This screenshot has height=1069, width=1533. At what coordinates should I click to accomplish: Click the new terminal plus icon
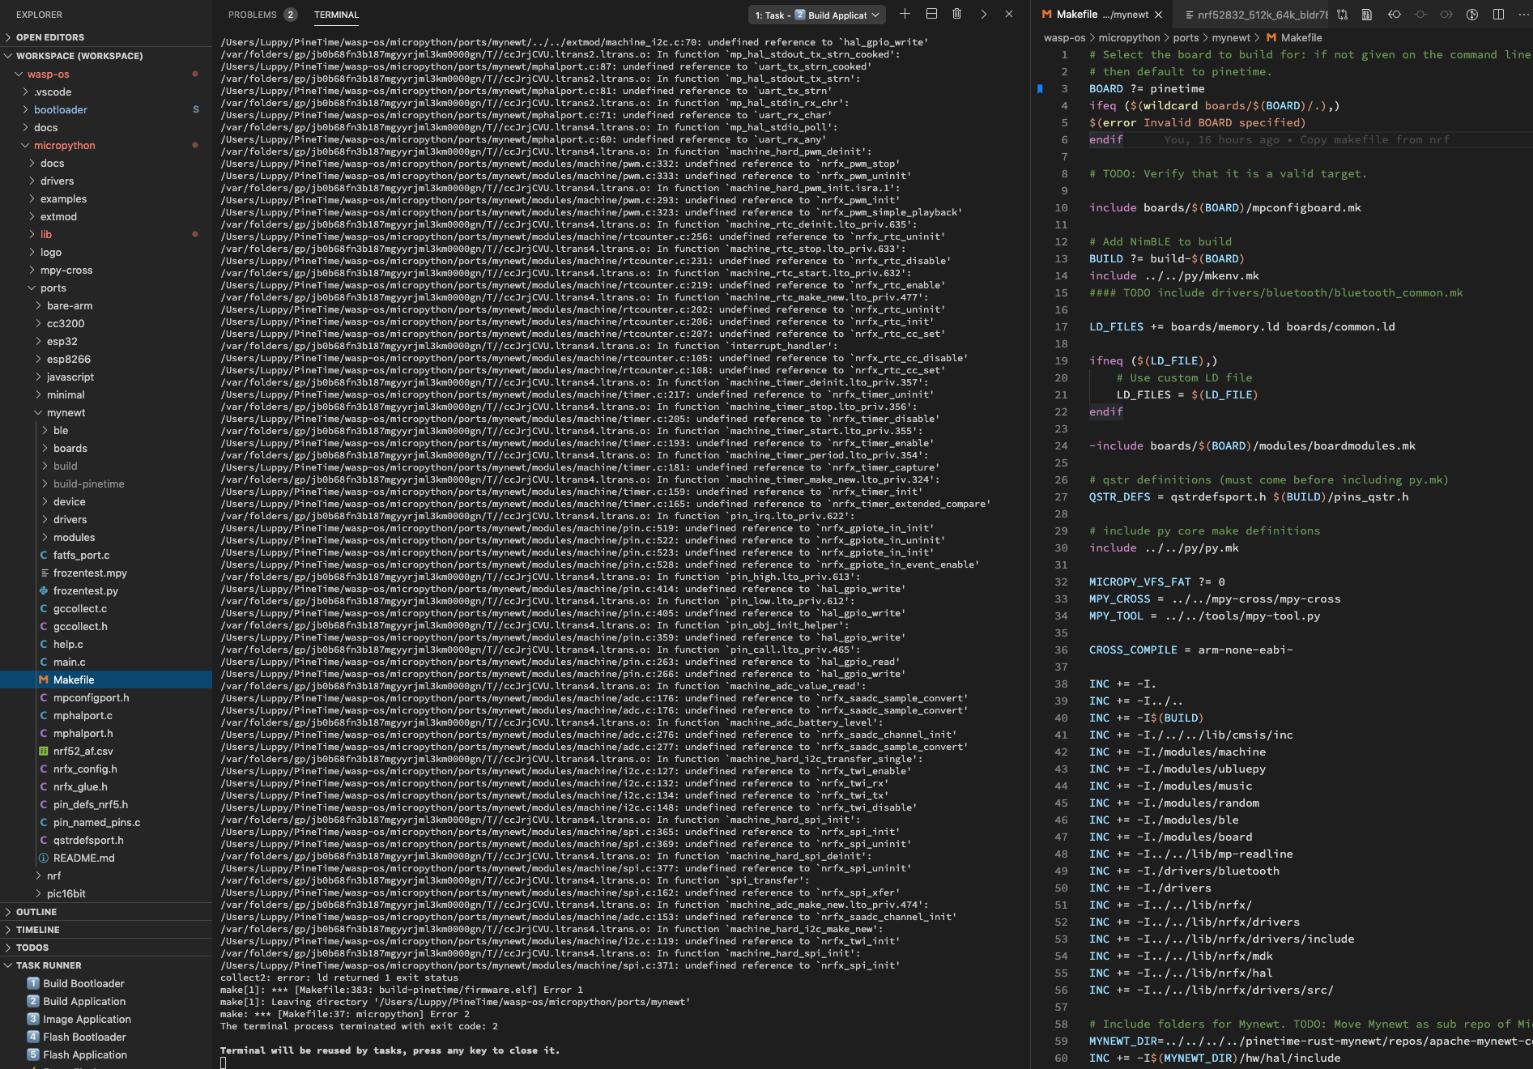click(x=904, y=14)
